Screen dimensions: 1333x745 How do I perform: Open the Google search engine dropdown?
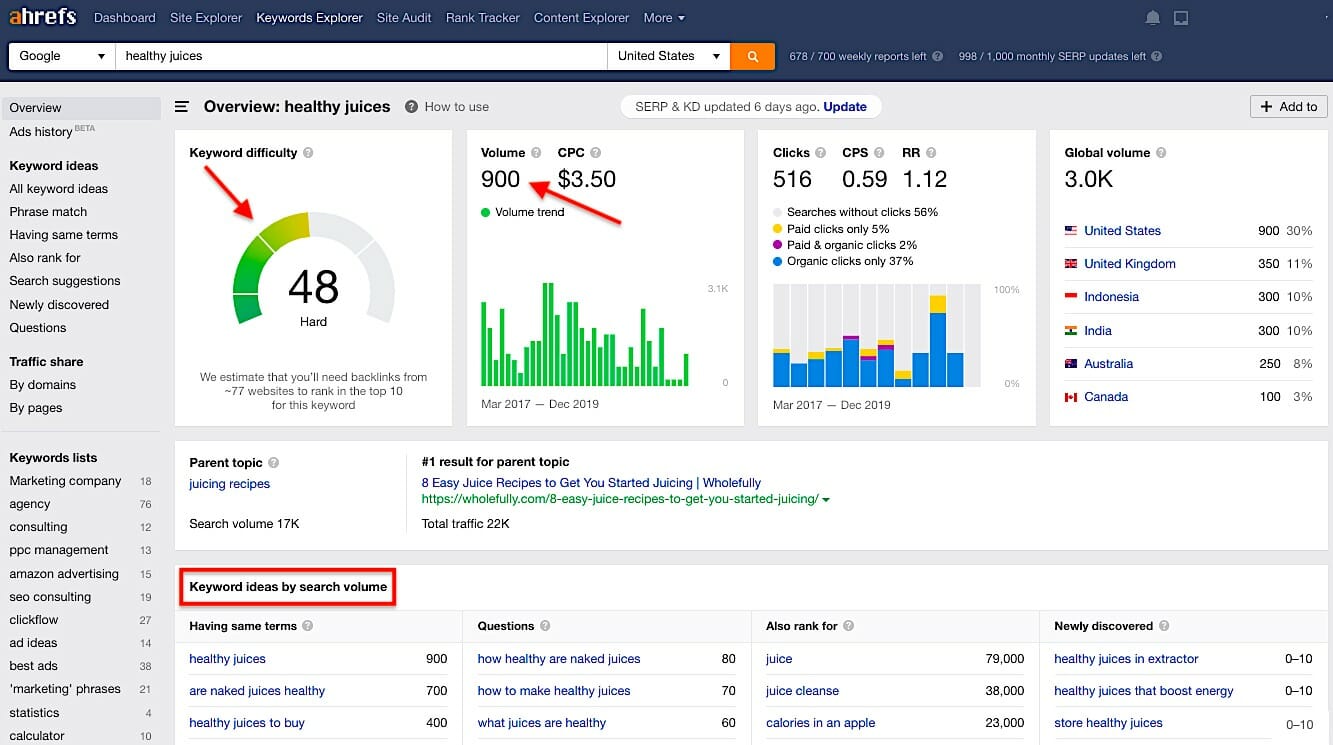pyautogui.click(x=62, y=56)
